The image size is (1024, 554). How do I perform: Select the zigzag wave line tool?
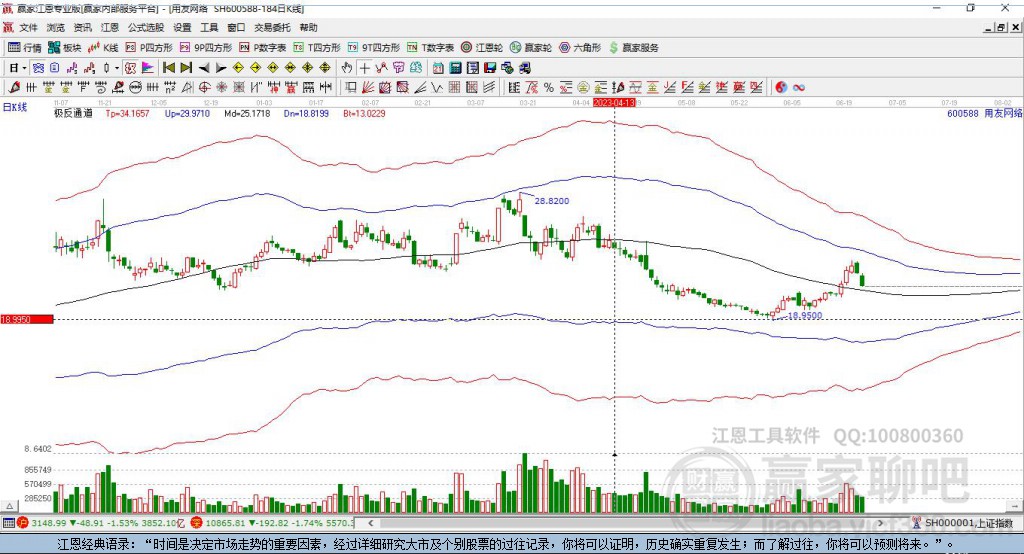pos(437,88)
